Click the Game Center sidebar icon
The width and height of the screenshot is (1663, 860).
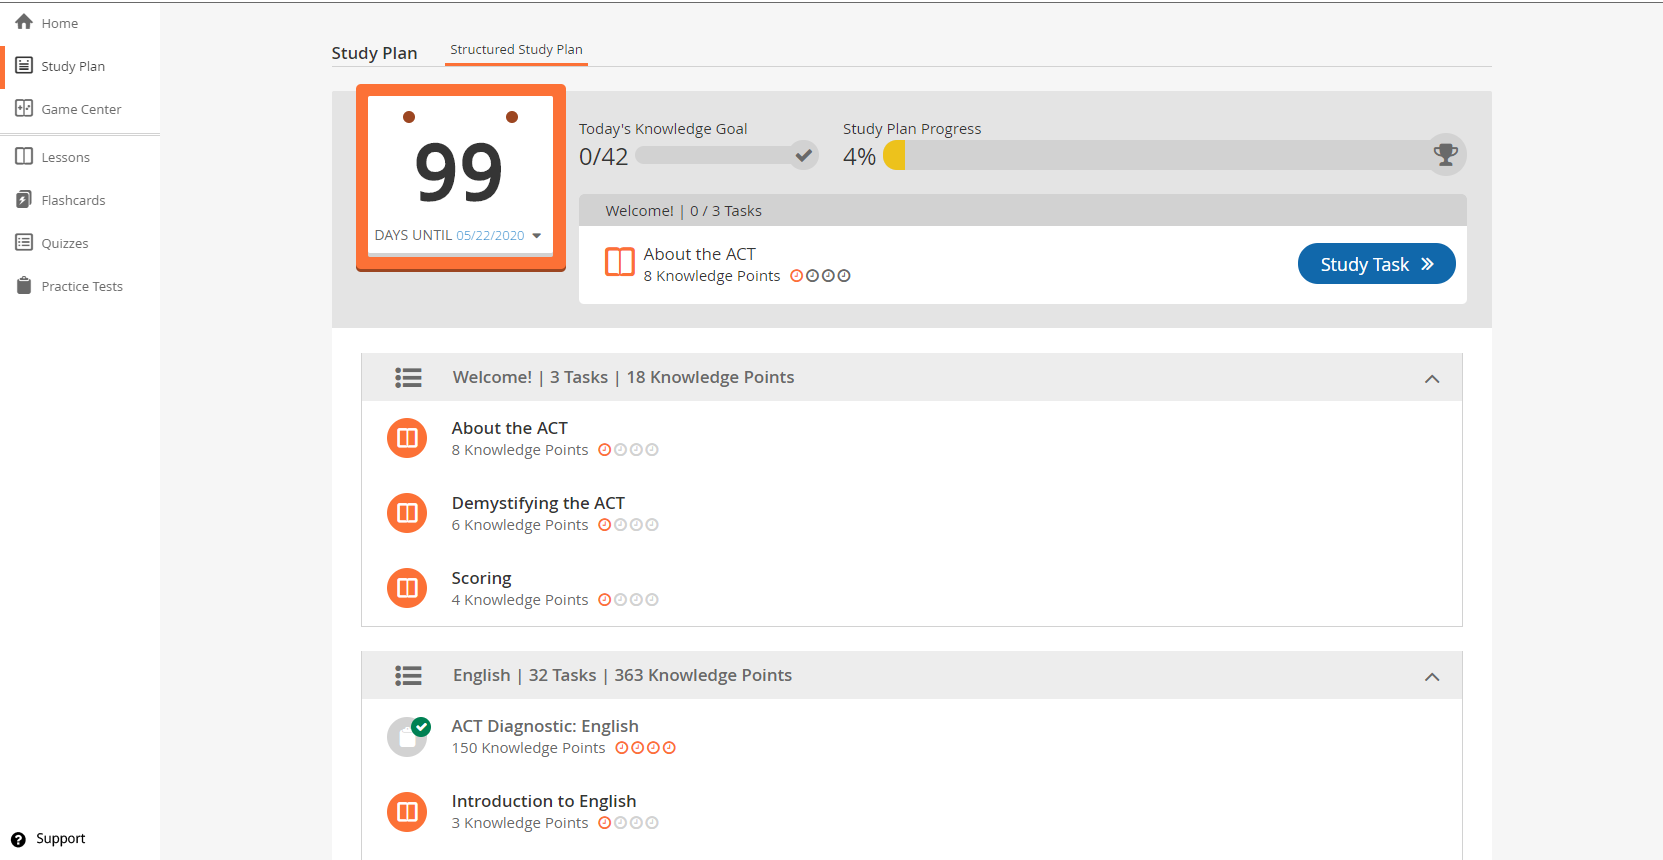pos(24,108)
